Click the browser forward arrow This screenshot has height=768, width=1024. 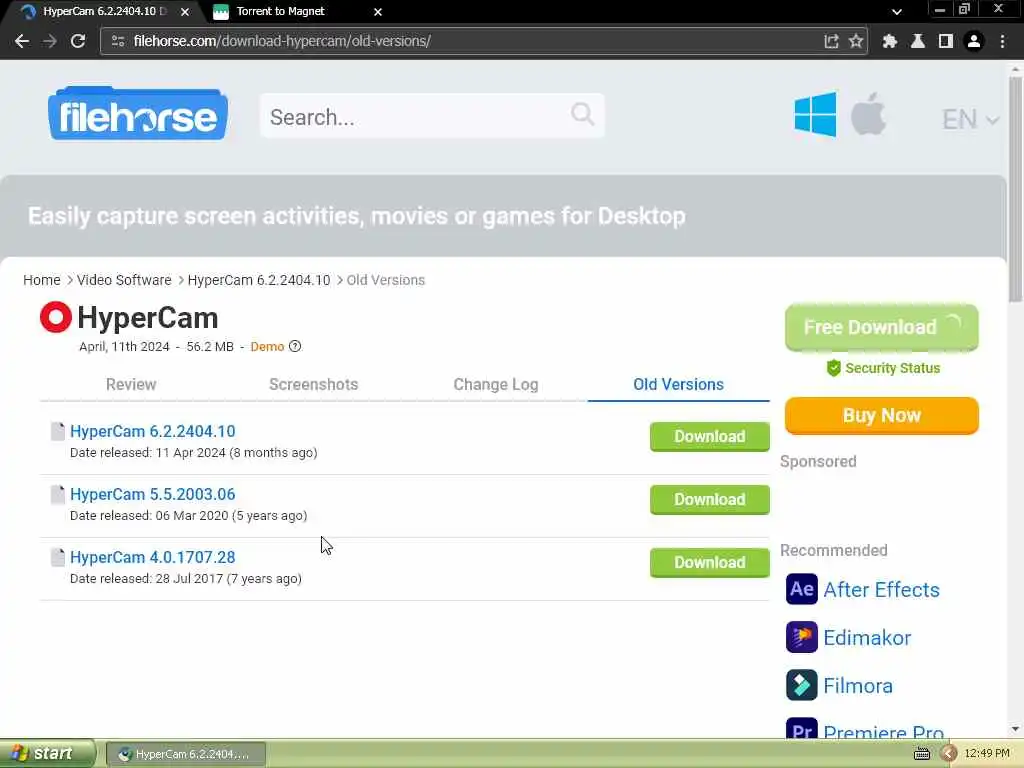pyautogui.click(x=50, y=41)
